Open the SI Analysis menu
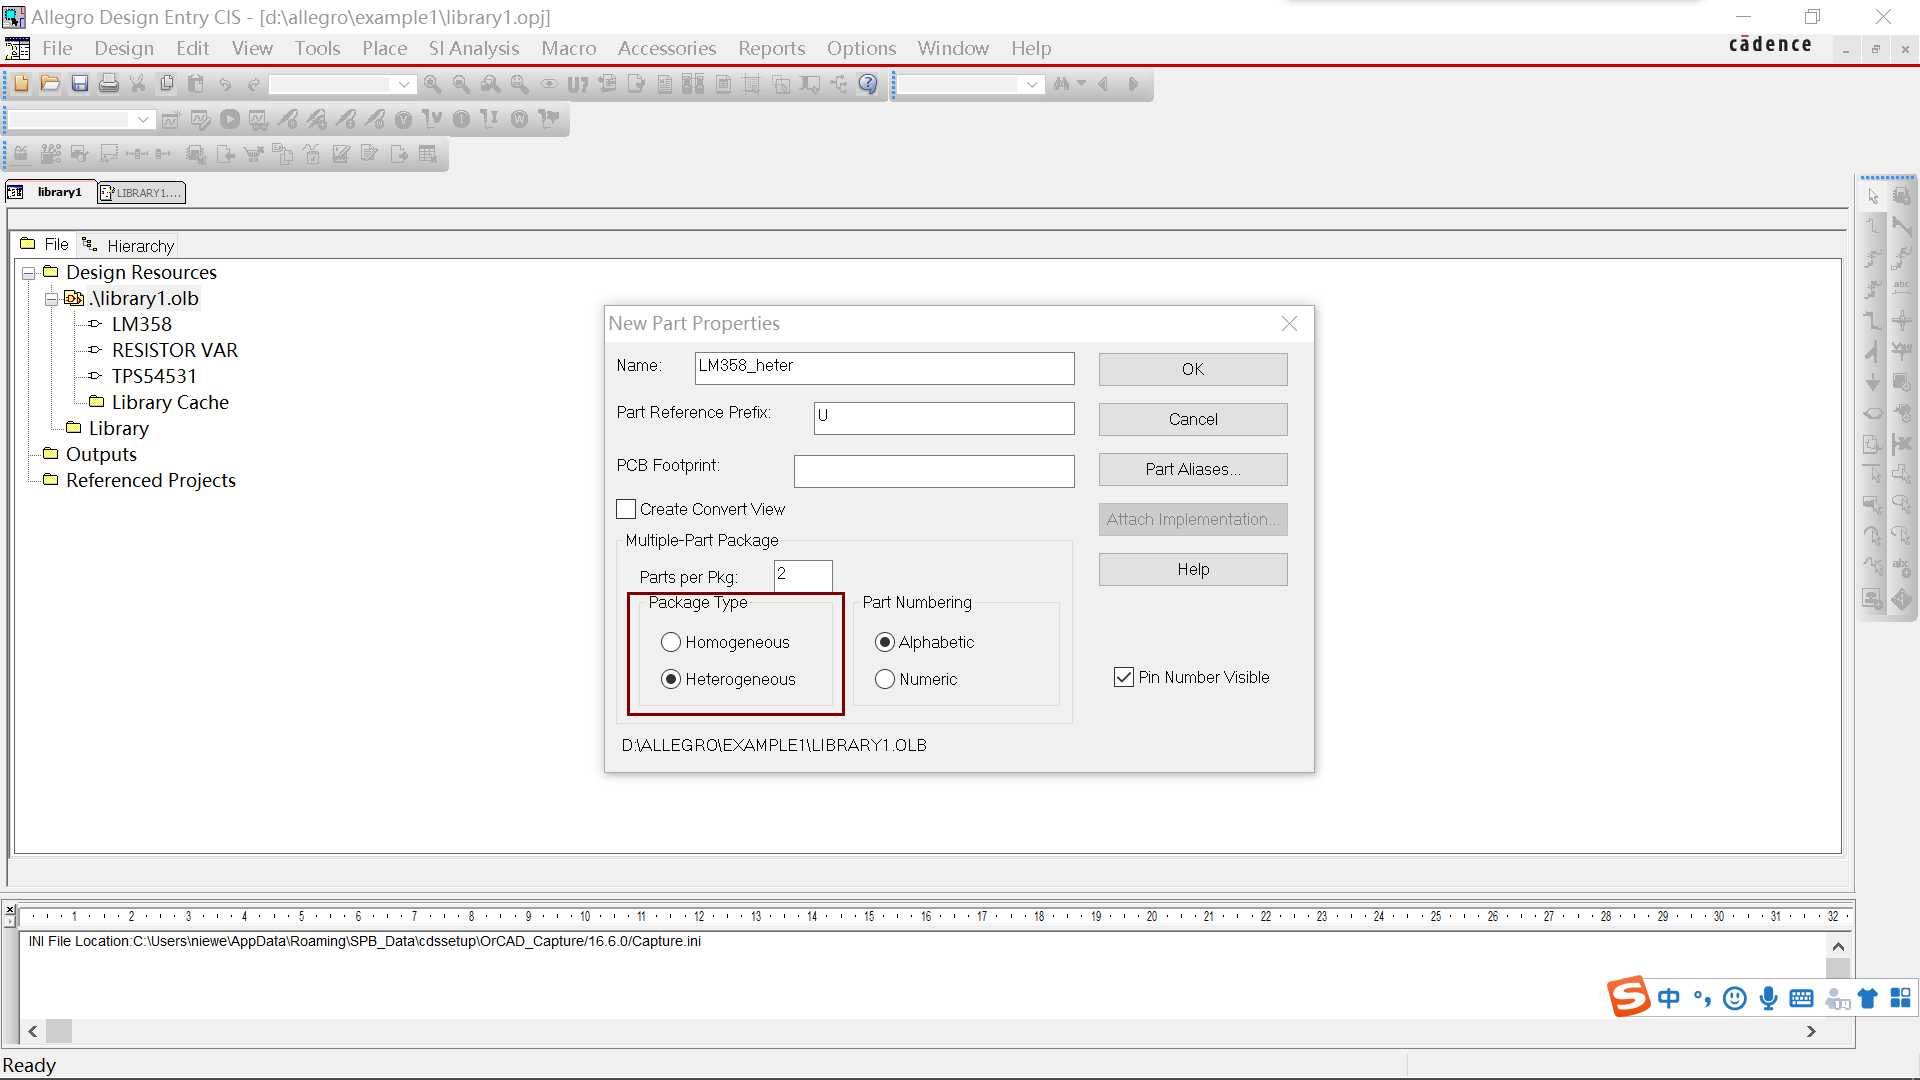The height and width of the screenshot is (1080, 1920). pyautogui.click(x=474, y=48)
